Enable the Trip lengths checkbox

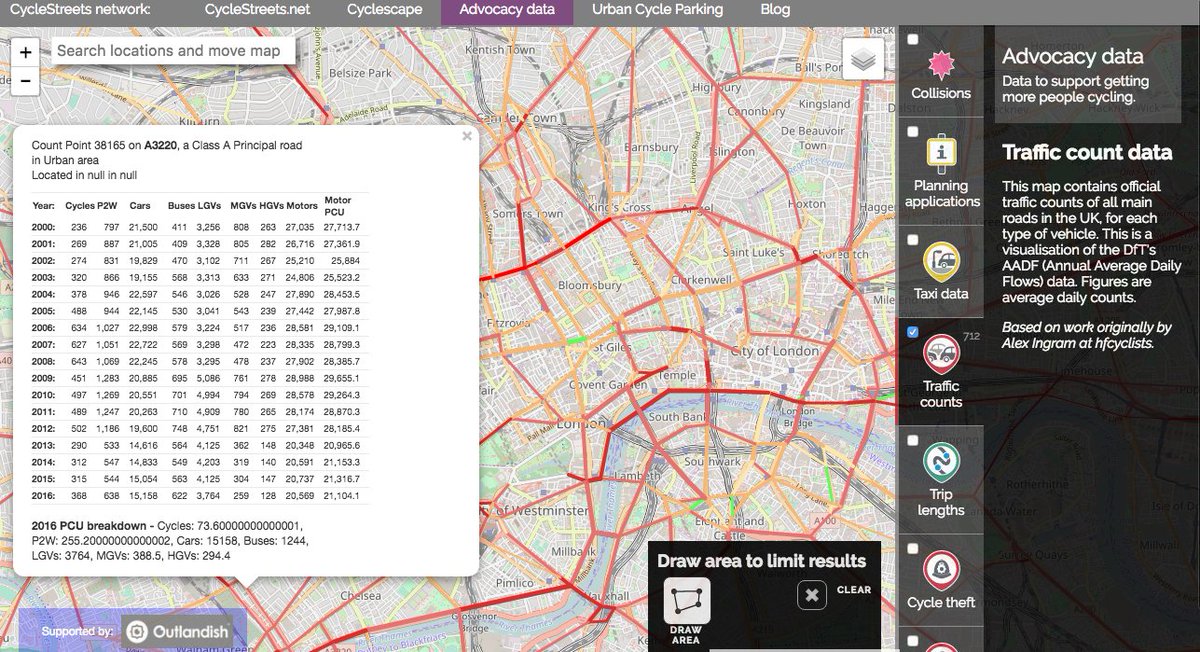click(913, 440)
